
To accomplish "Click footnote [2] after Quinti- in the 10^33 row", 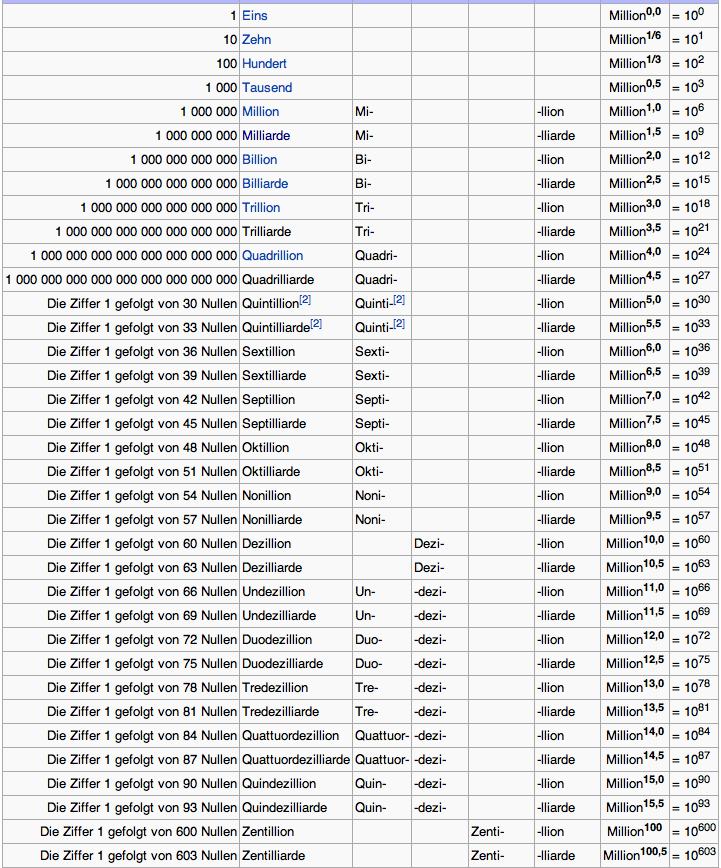I will click(x=399, y=324).
